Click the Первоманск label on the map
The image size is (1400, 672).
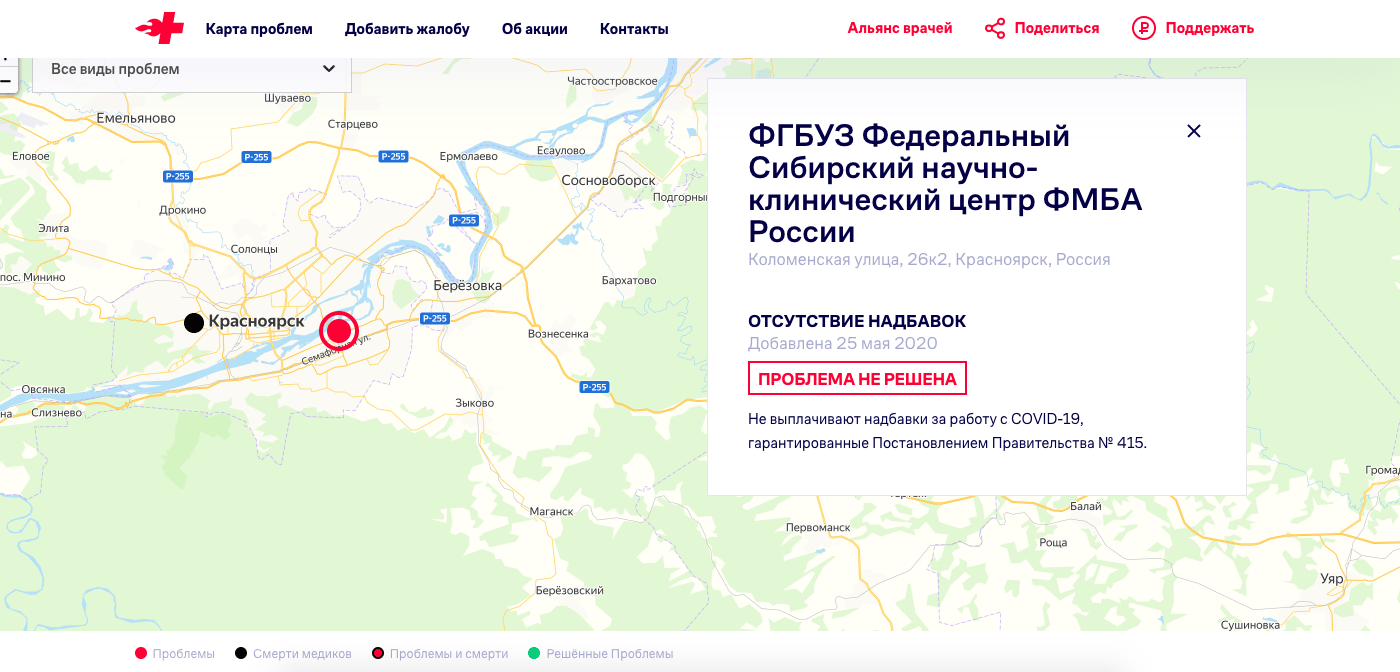coord(818,527)
